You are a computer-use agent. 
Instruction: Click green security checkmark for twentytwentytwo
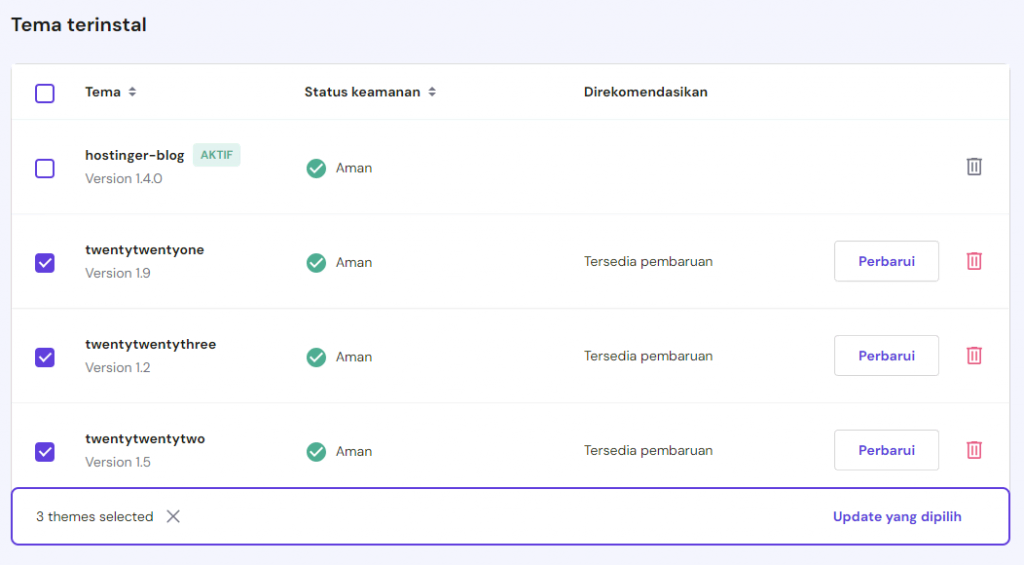(316, 451)
